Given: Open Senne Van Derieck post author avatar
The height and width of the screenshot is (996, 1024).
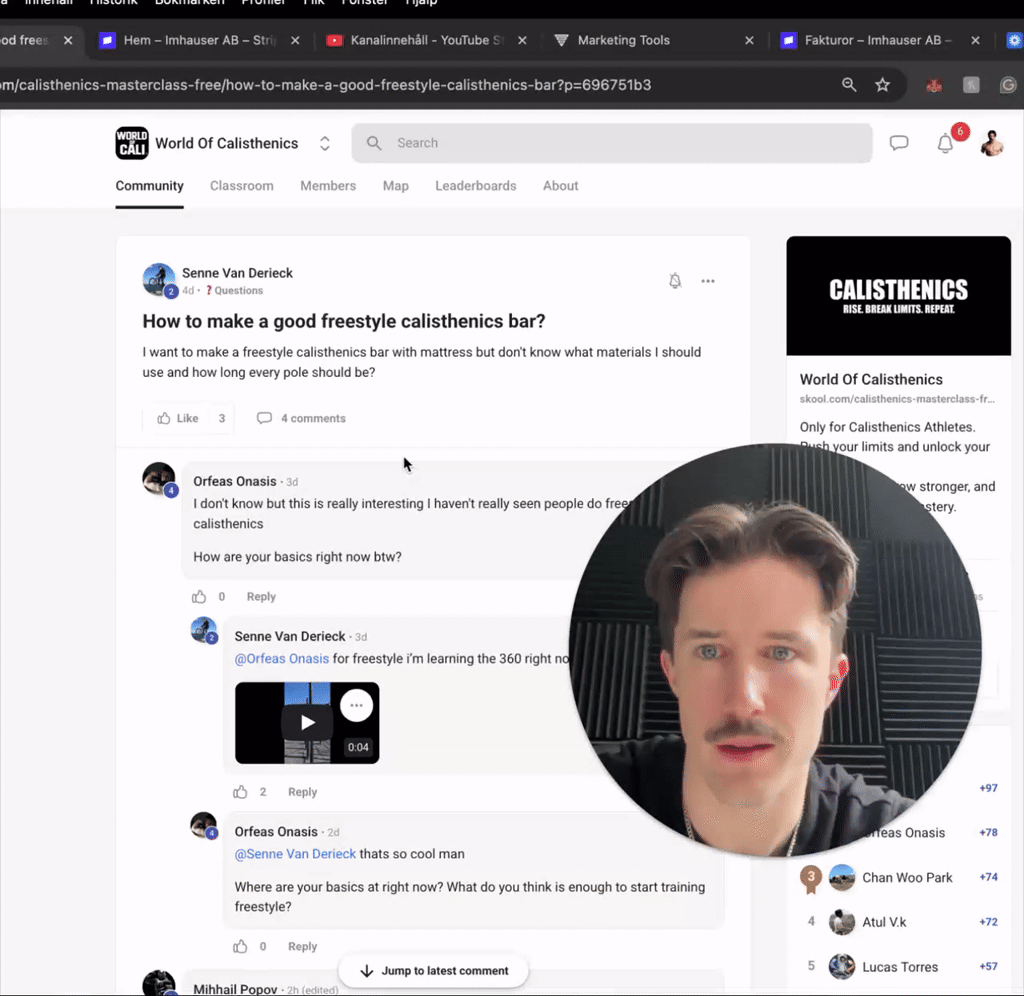Looking at the screenshot, I should point(159,280).
